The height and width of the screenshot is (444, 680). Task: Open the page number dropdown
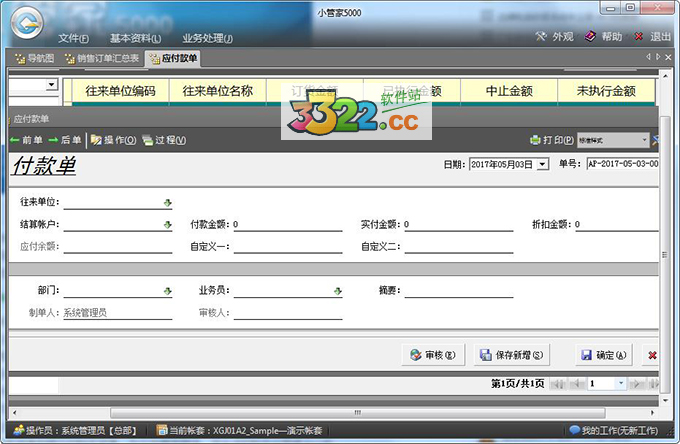[x=621, y=383]
